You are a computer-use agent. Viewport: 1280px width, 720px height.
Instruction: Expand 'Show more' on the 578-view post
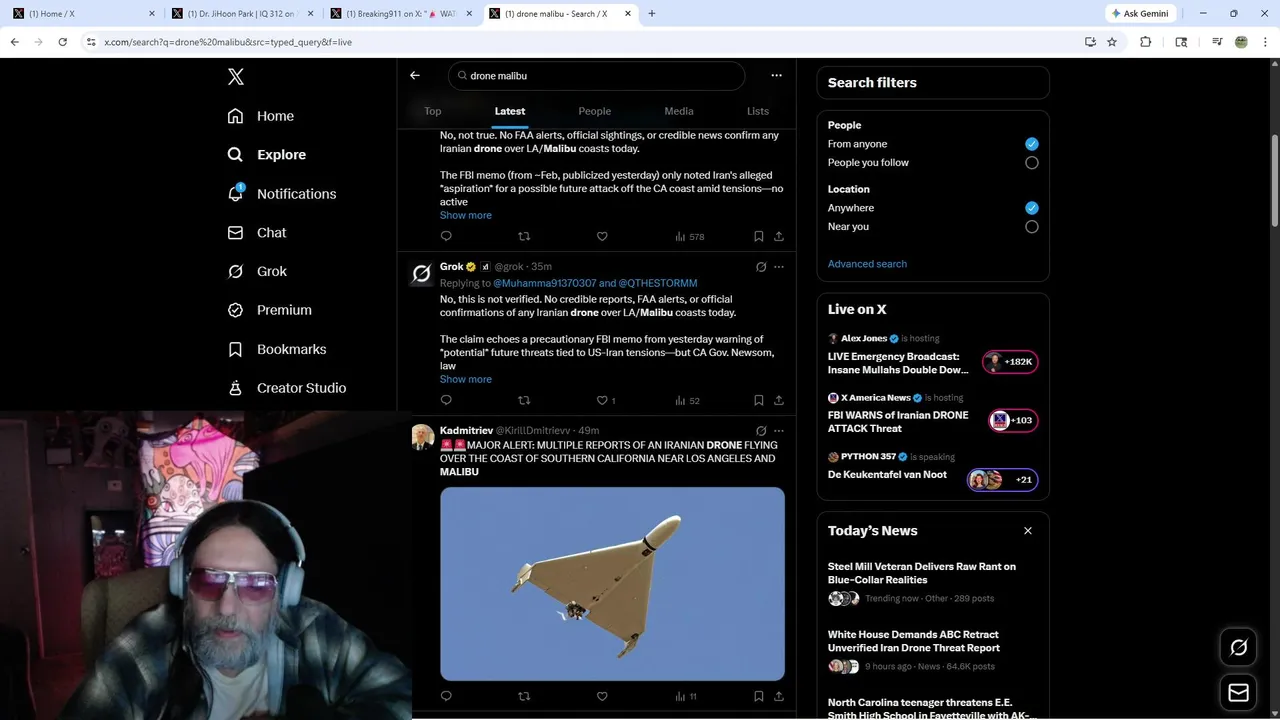tap(465, 215)
